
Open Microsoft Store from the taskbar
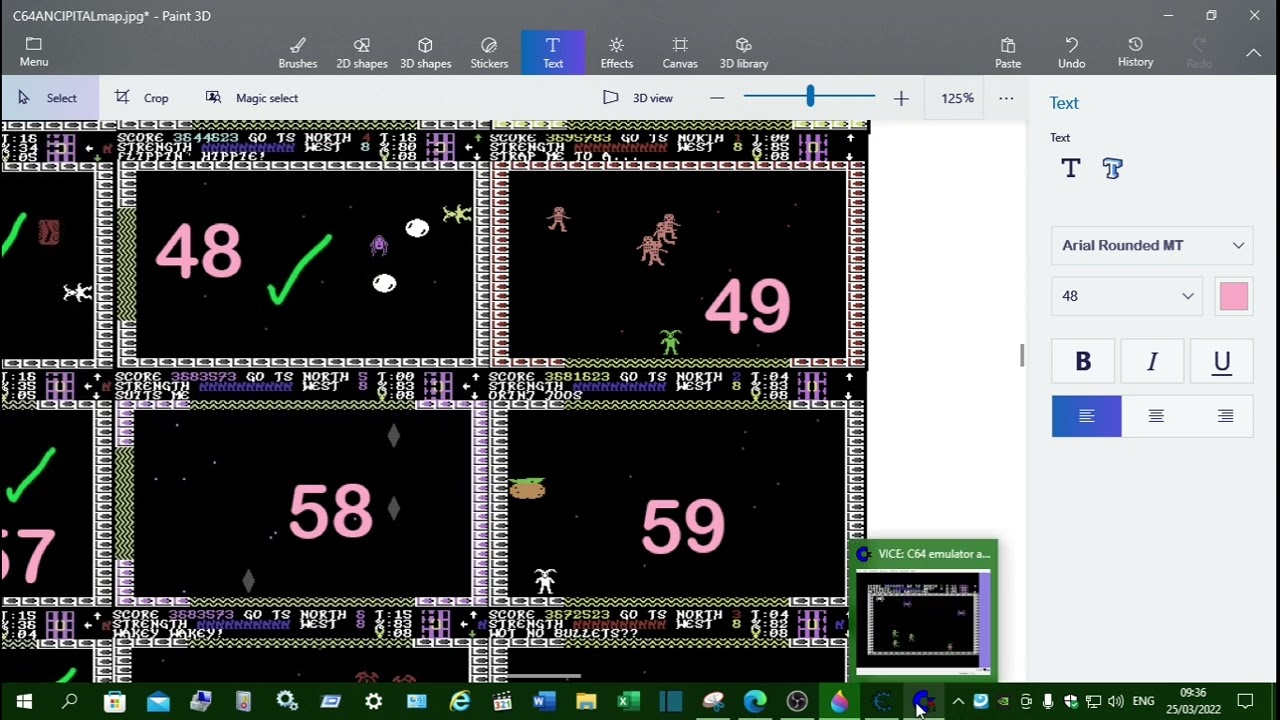tap(115, 701)
